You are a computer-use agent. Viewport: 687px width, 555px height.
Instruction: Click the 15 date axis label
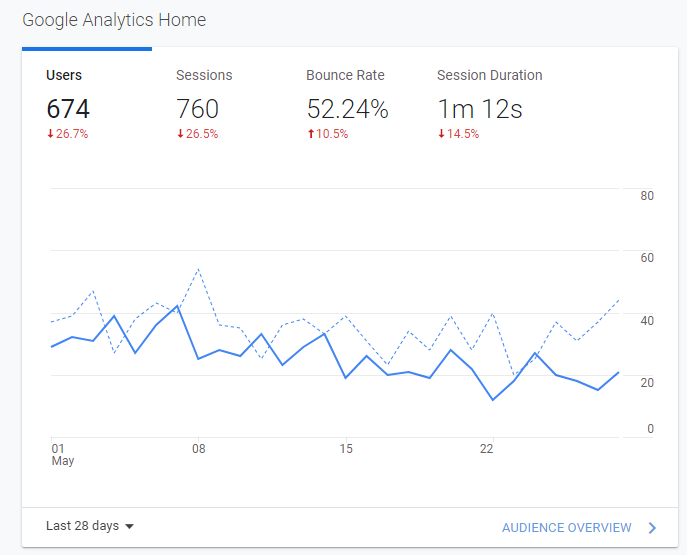pyautogui.click(x=346, y=449)
